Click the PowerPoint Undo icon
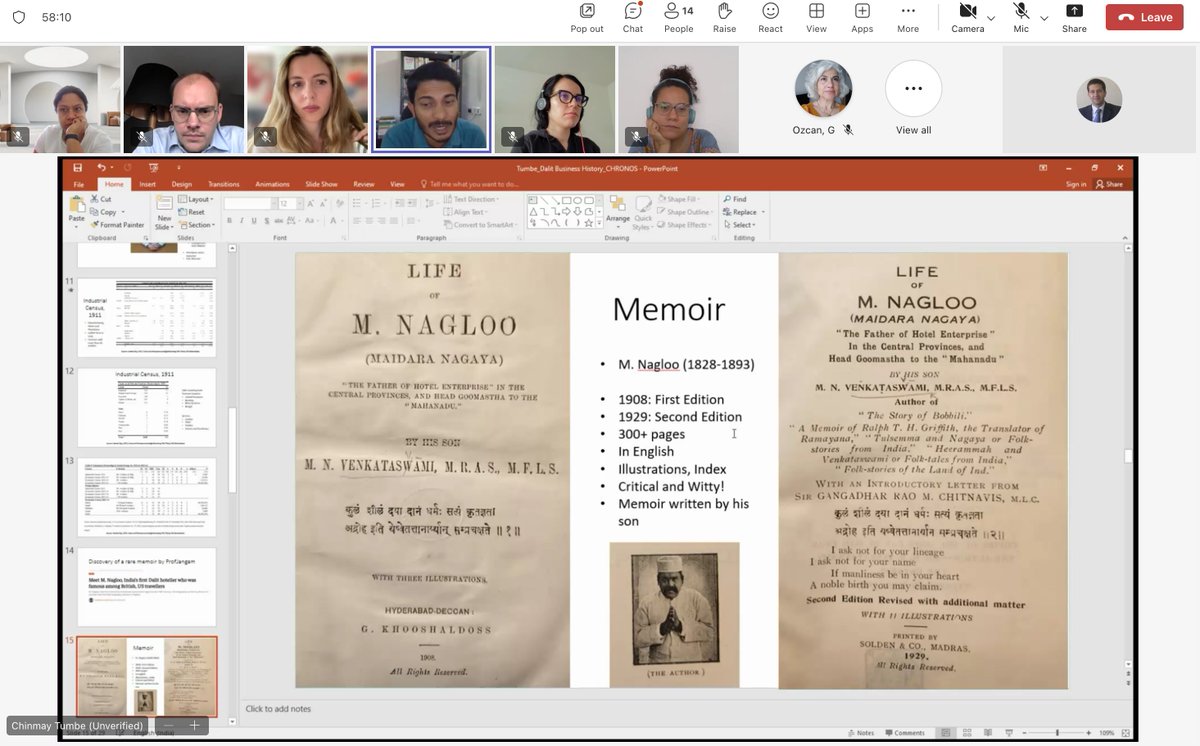The image size is (1200, 746). (x=101, y=168)
